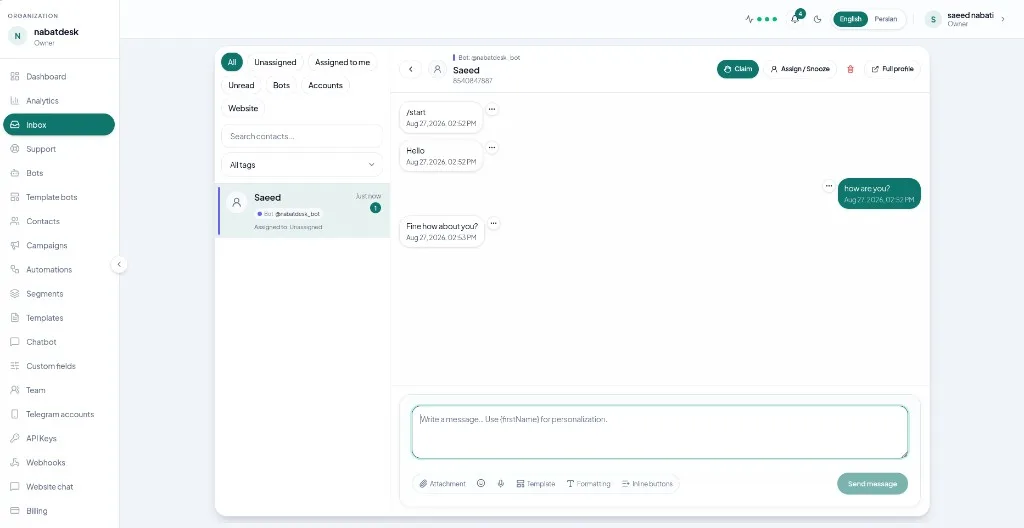Open the emoji picker
Image resolution: width=1024 pixels, height=528 pixels.
click(x=481, y=484)
